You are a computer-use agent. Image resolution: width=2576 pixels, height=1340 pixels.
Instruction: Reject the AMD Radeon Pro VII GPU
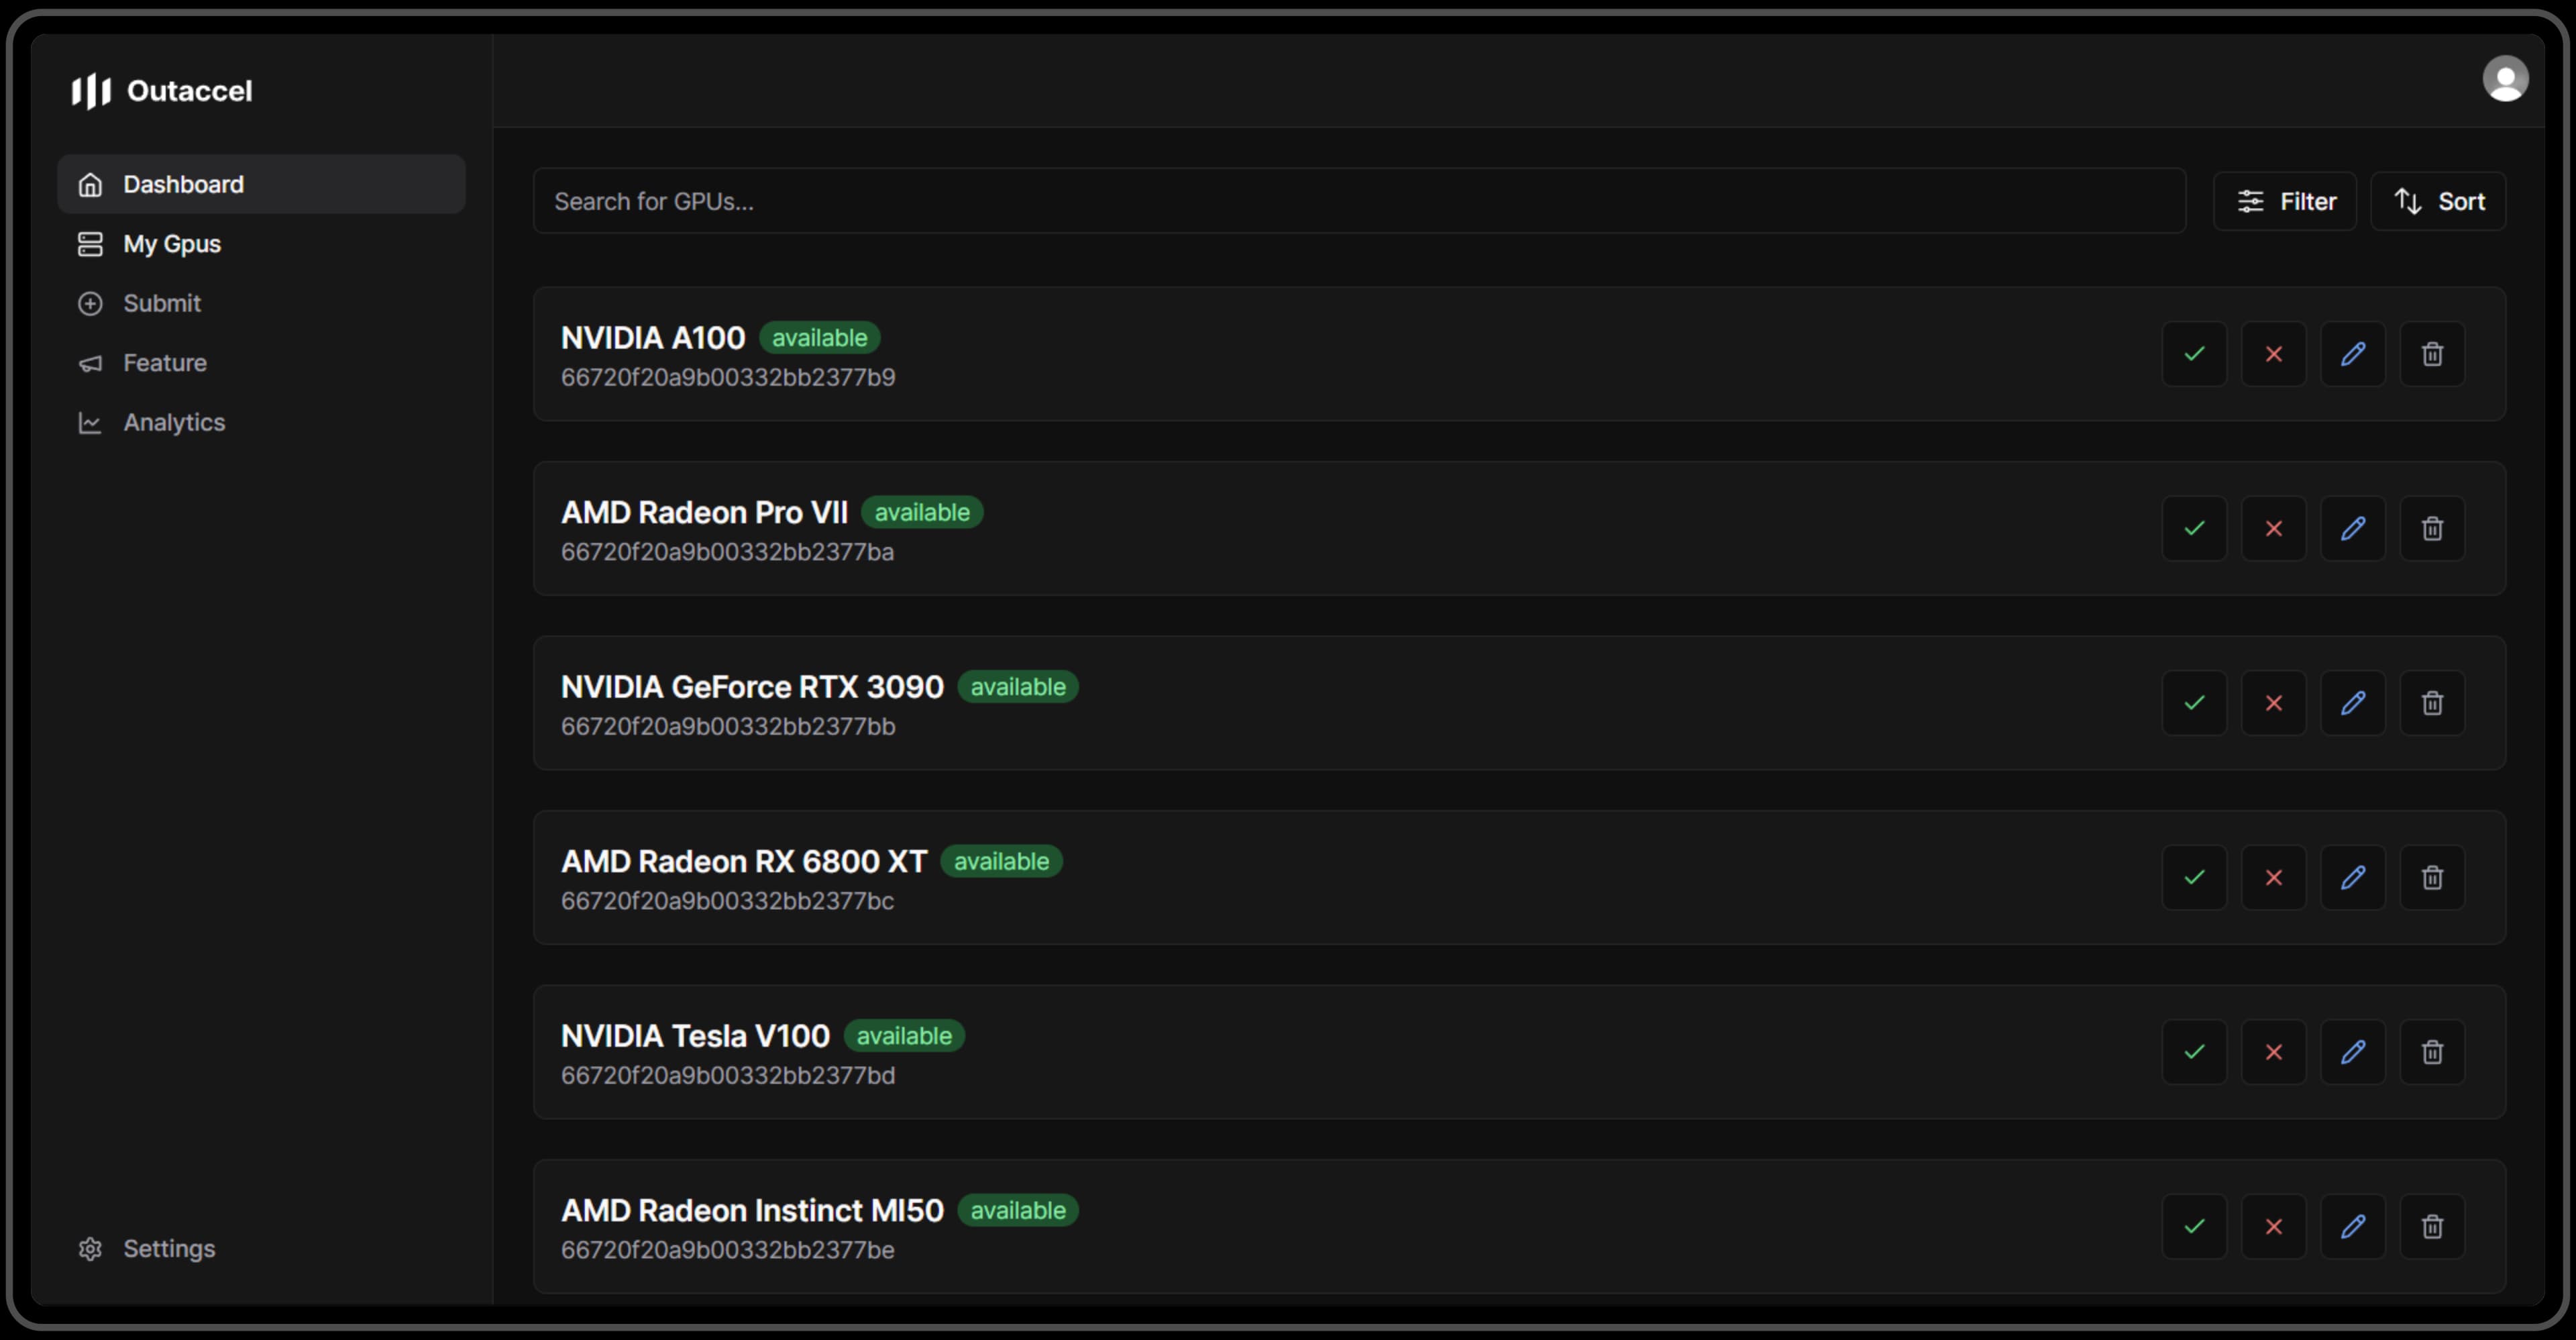2273,528
